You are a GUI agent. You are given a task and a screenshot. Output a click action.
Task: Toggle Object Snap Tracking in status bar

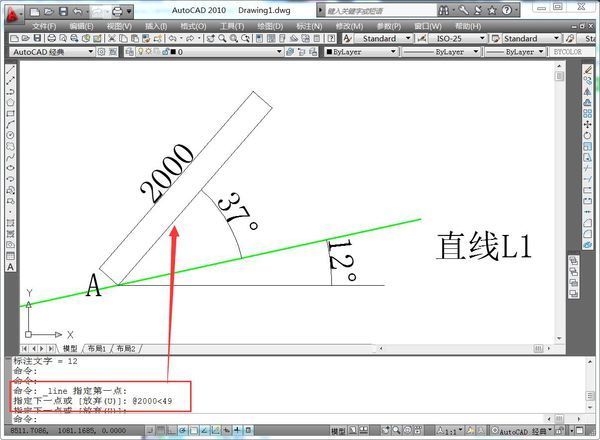(x=205, y=430)
